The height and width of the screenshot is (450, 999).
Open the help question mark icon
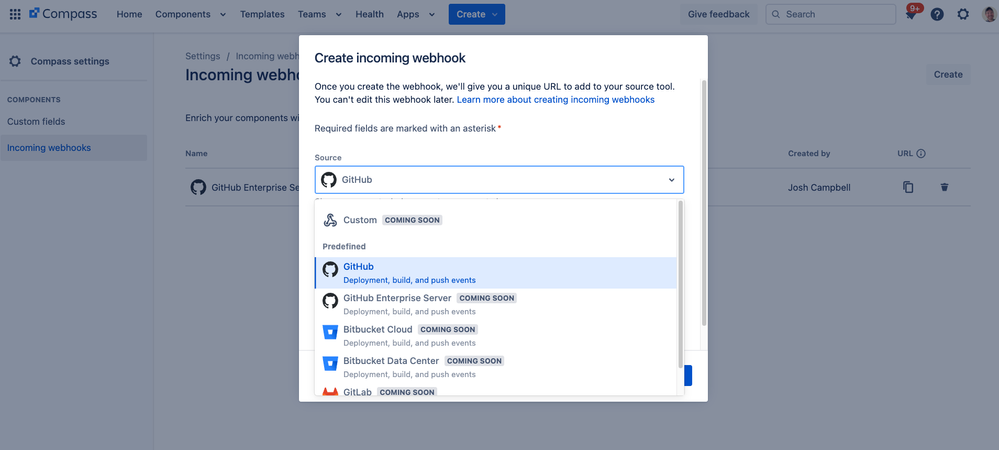coord(937,14)
